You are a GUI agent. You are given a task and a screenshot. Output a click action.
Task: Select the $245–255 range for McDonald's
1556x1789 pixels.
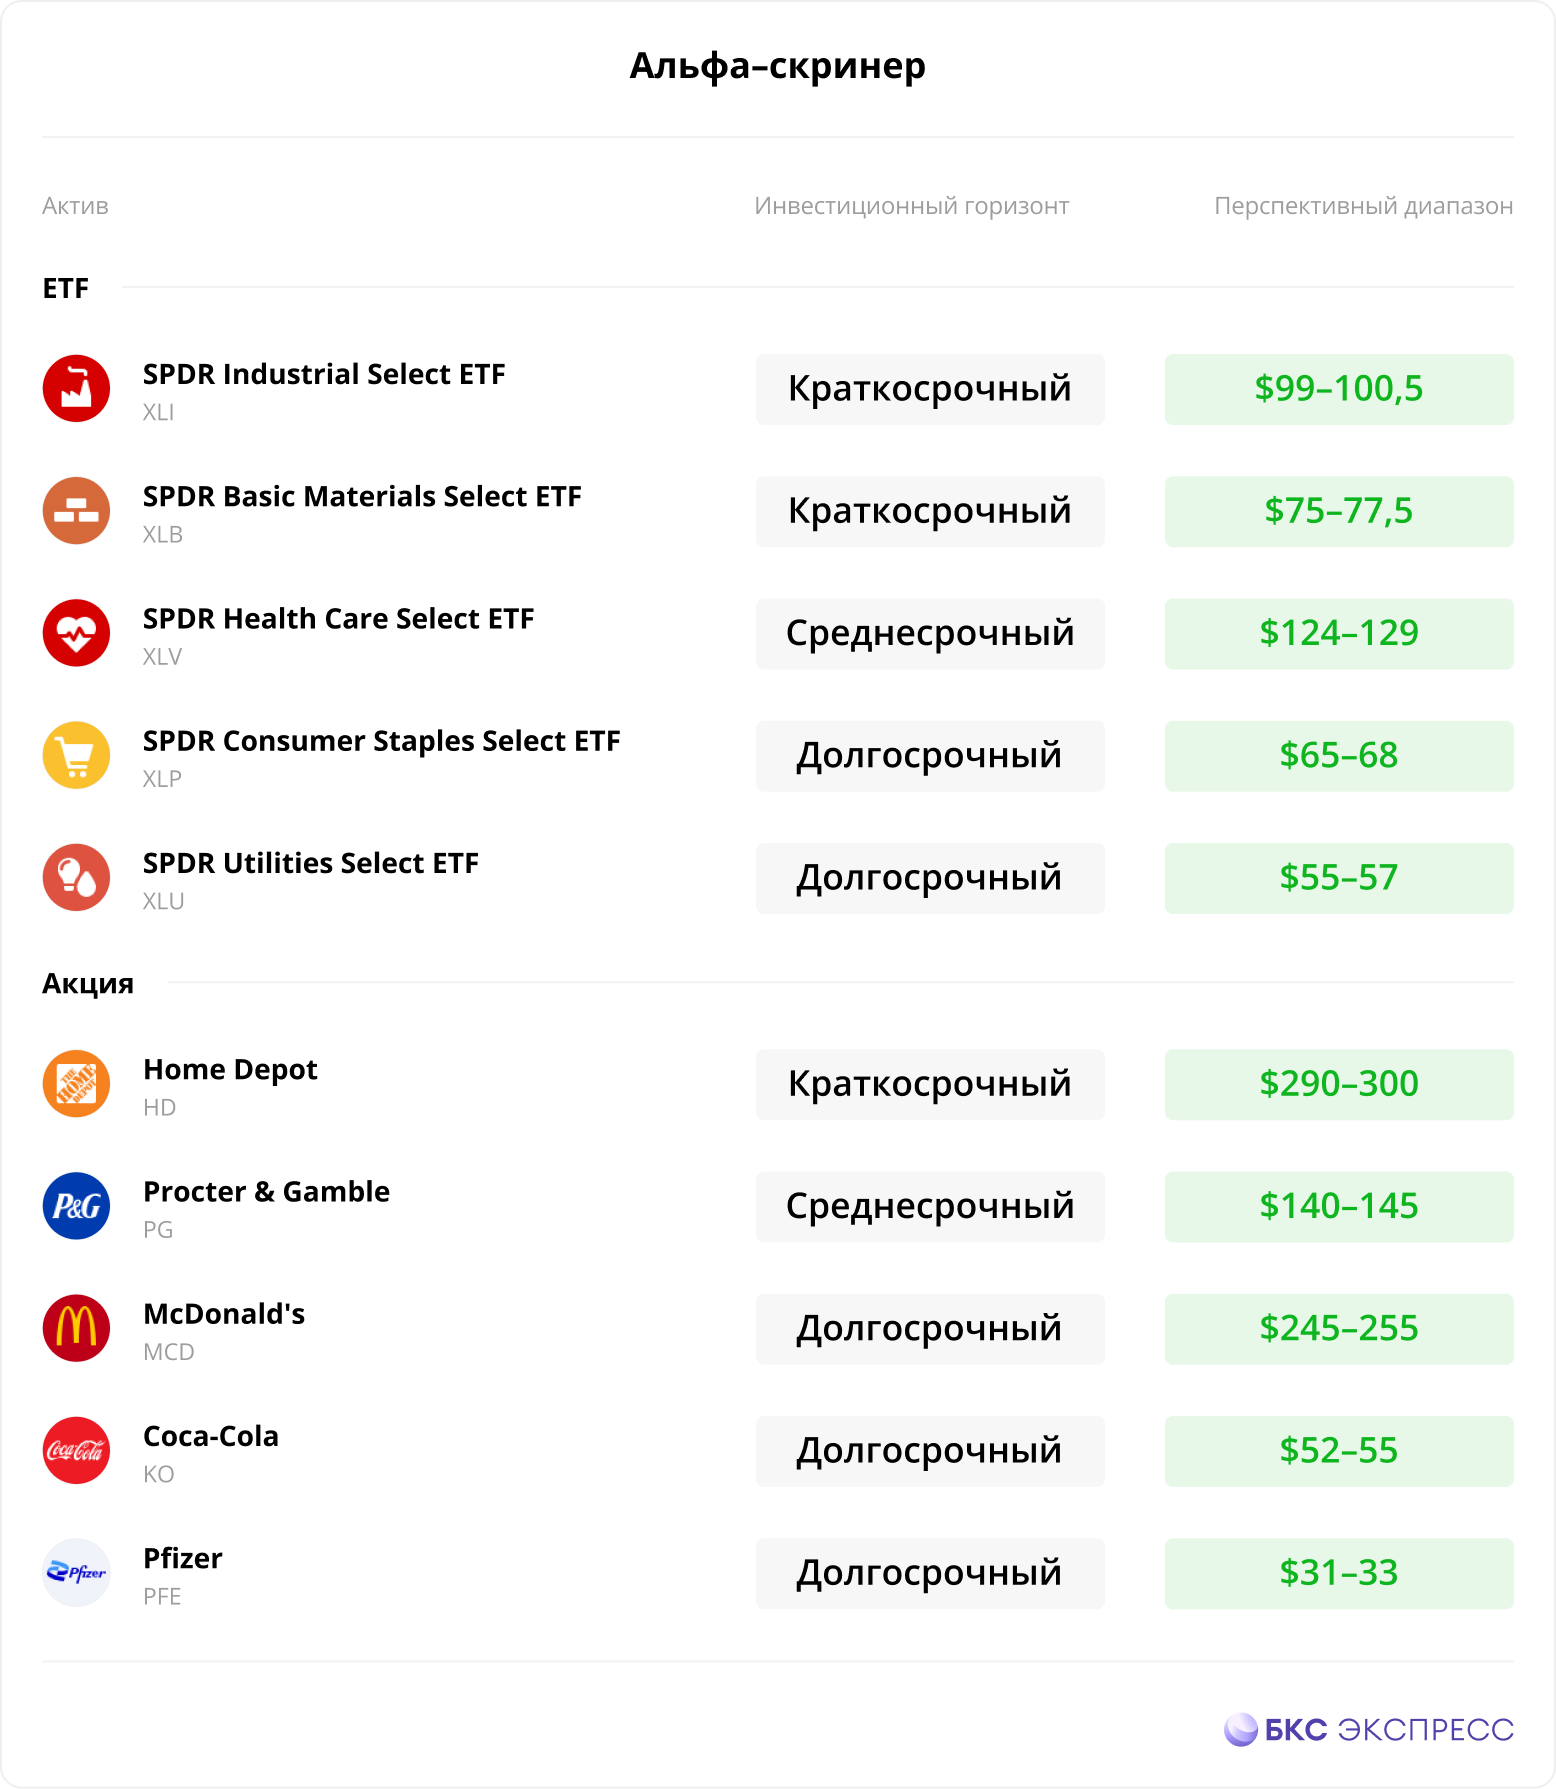point(1339,1329)
